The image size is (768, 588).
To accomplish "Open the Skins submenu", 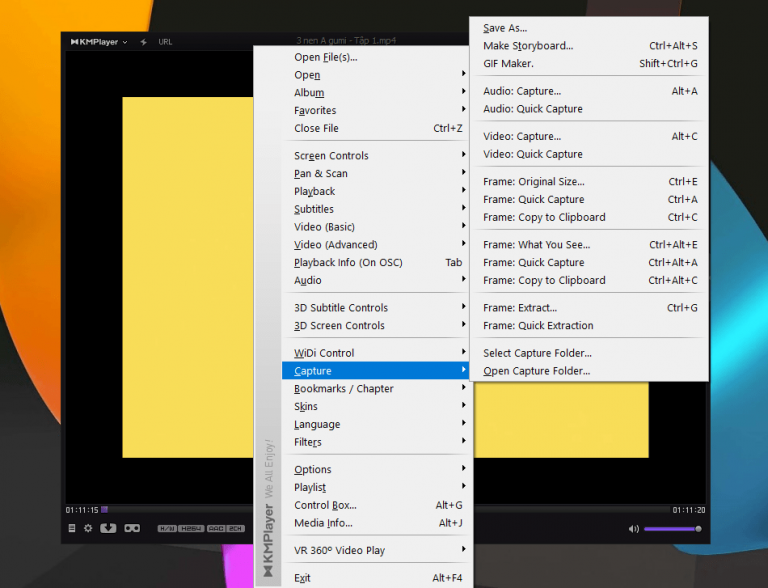I will coord(377,406).
